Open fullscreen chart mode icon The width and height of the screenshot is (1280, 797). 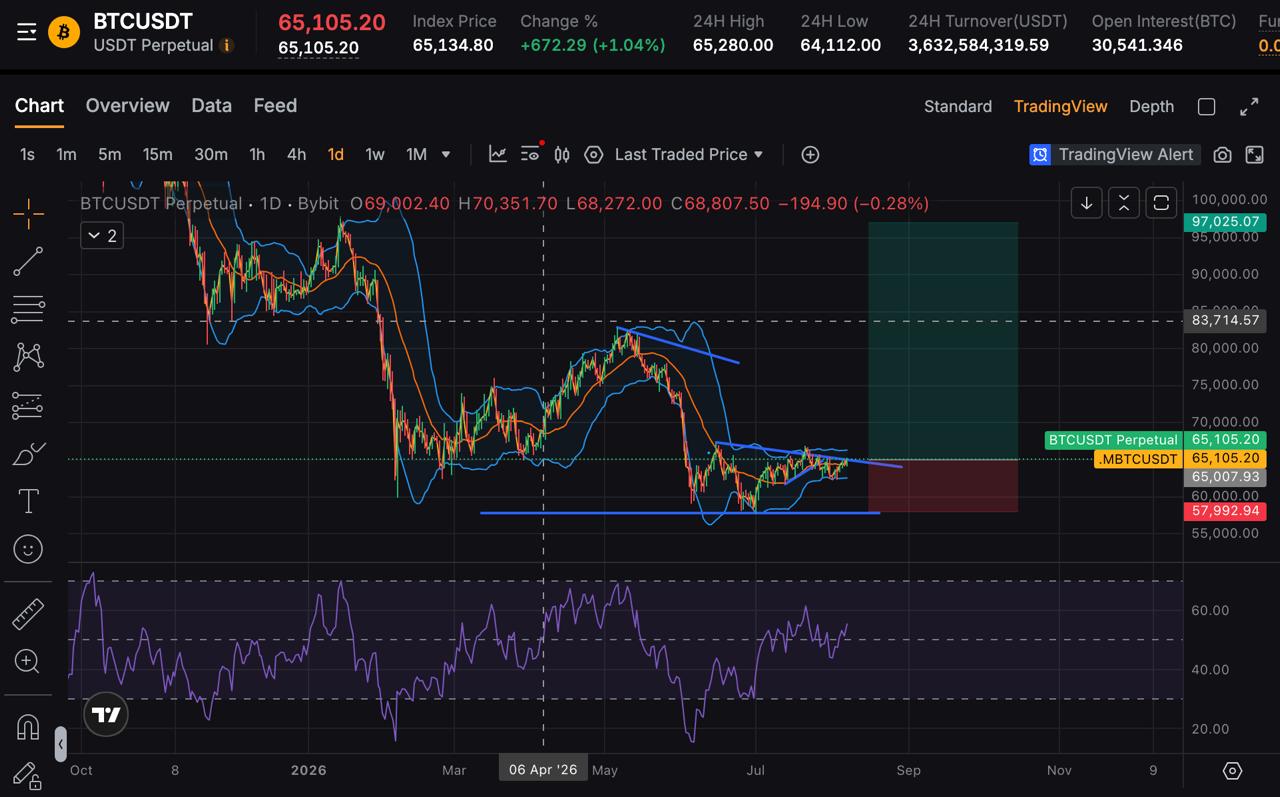[1254, 154]
